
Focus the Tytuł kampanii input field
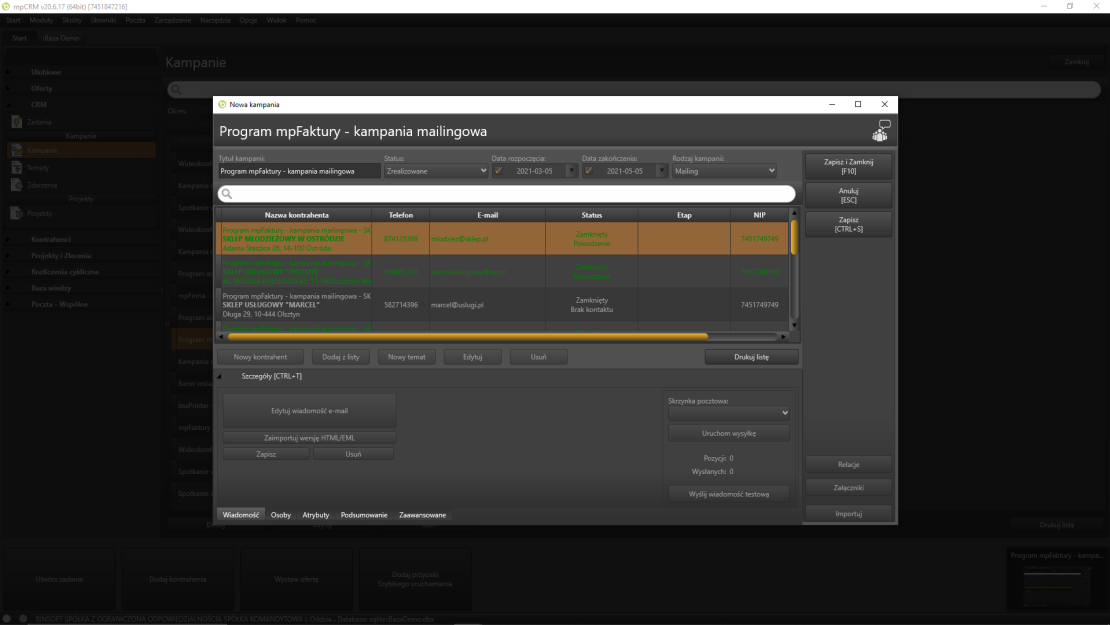[299, 171]
